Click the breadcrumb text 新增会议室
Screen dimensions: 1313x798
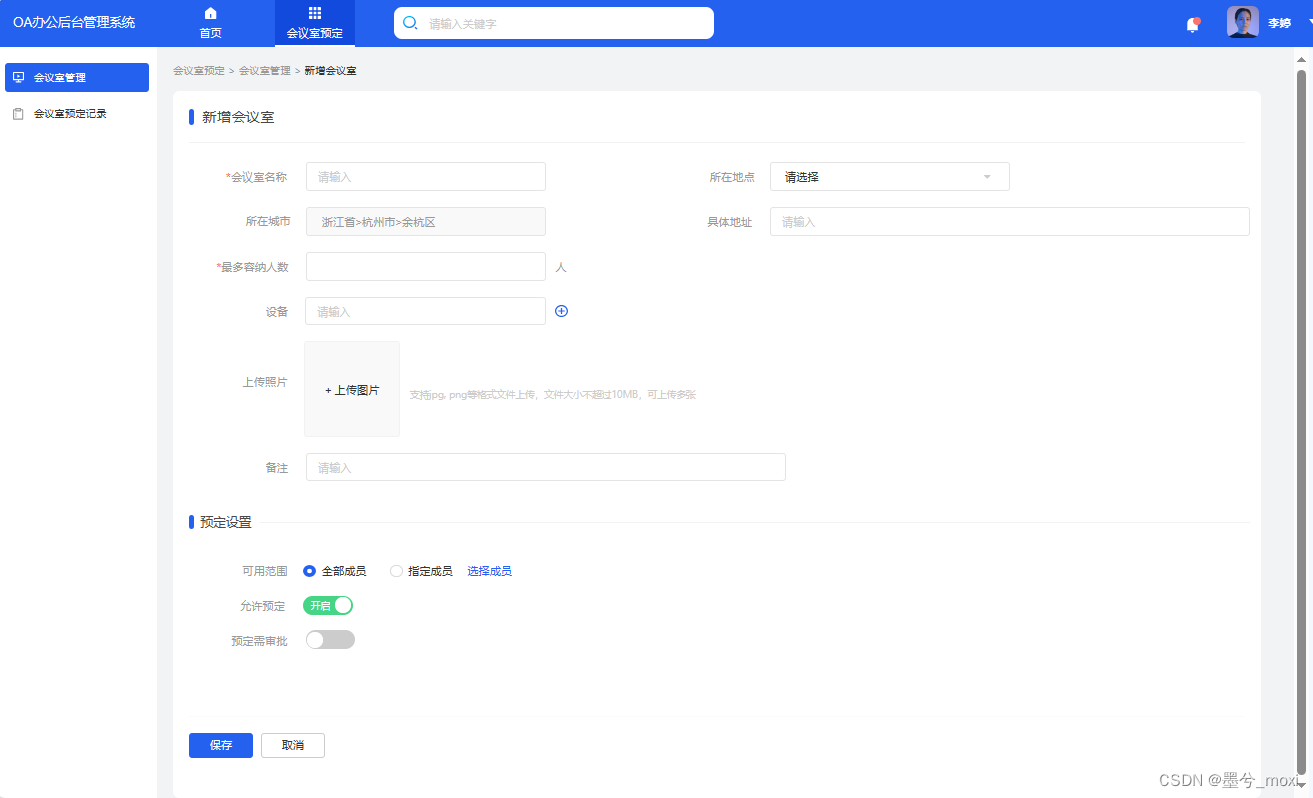[x=331, y=71]
